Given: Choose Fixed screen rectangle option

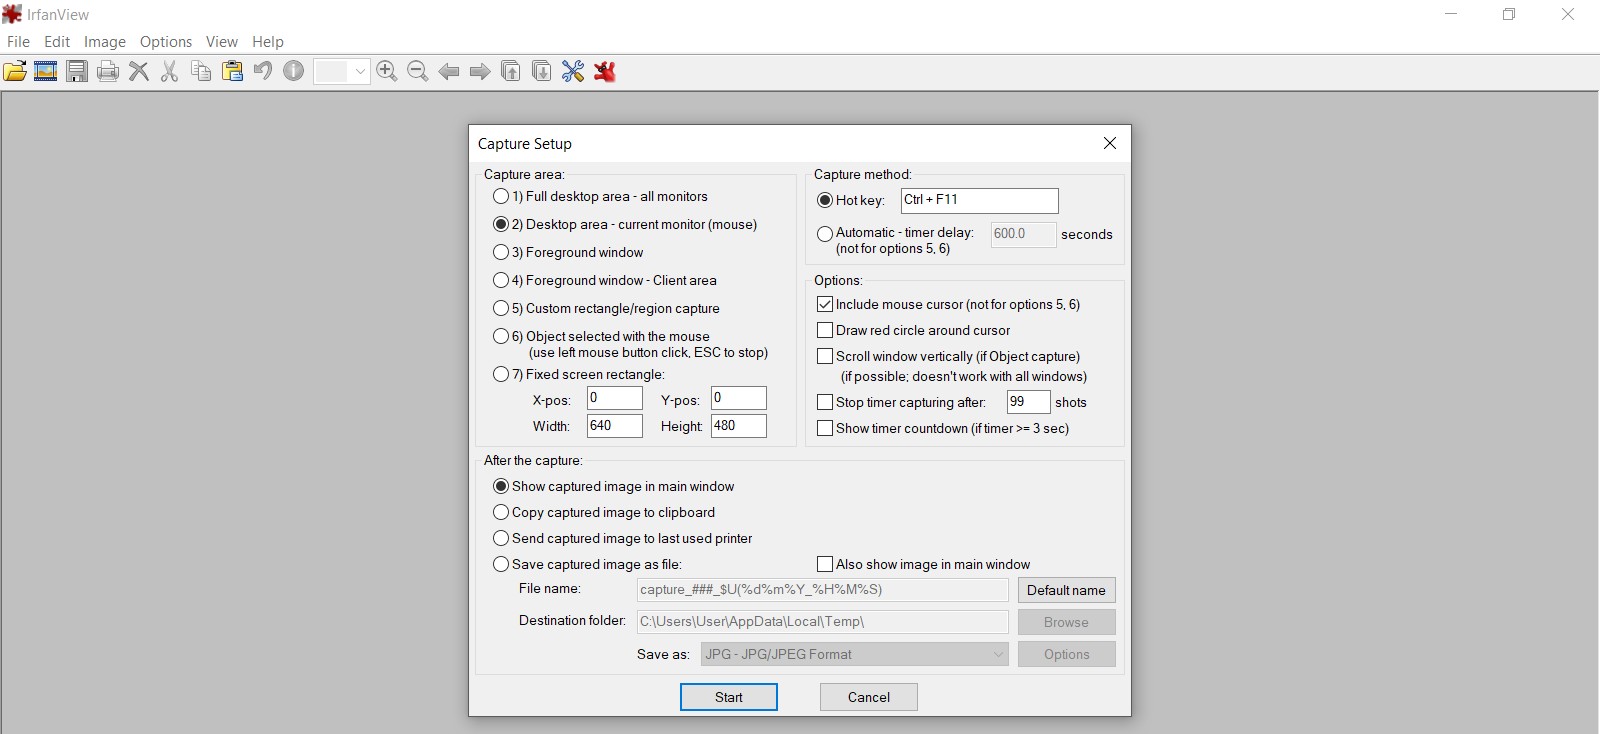Looking at the screenshot, I should (579, 374).
